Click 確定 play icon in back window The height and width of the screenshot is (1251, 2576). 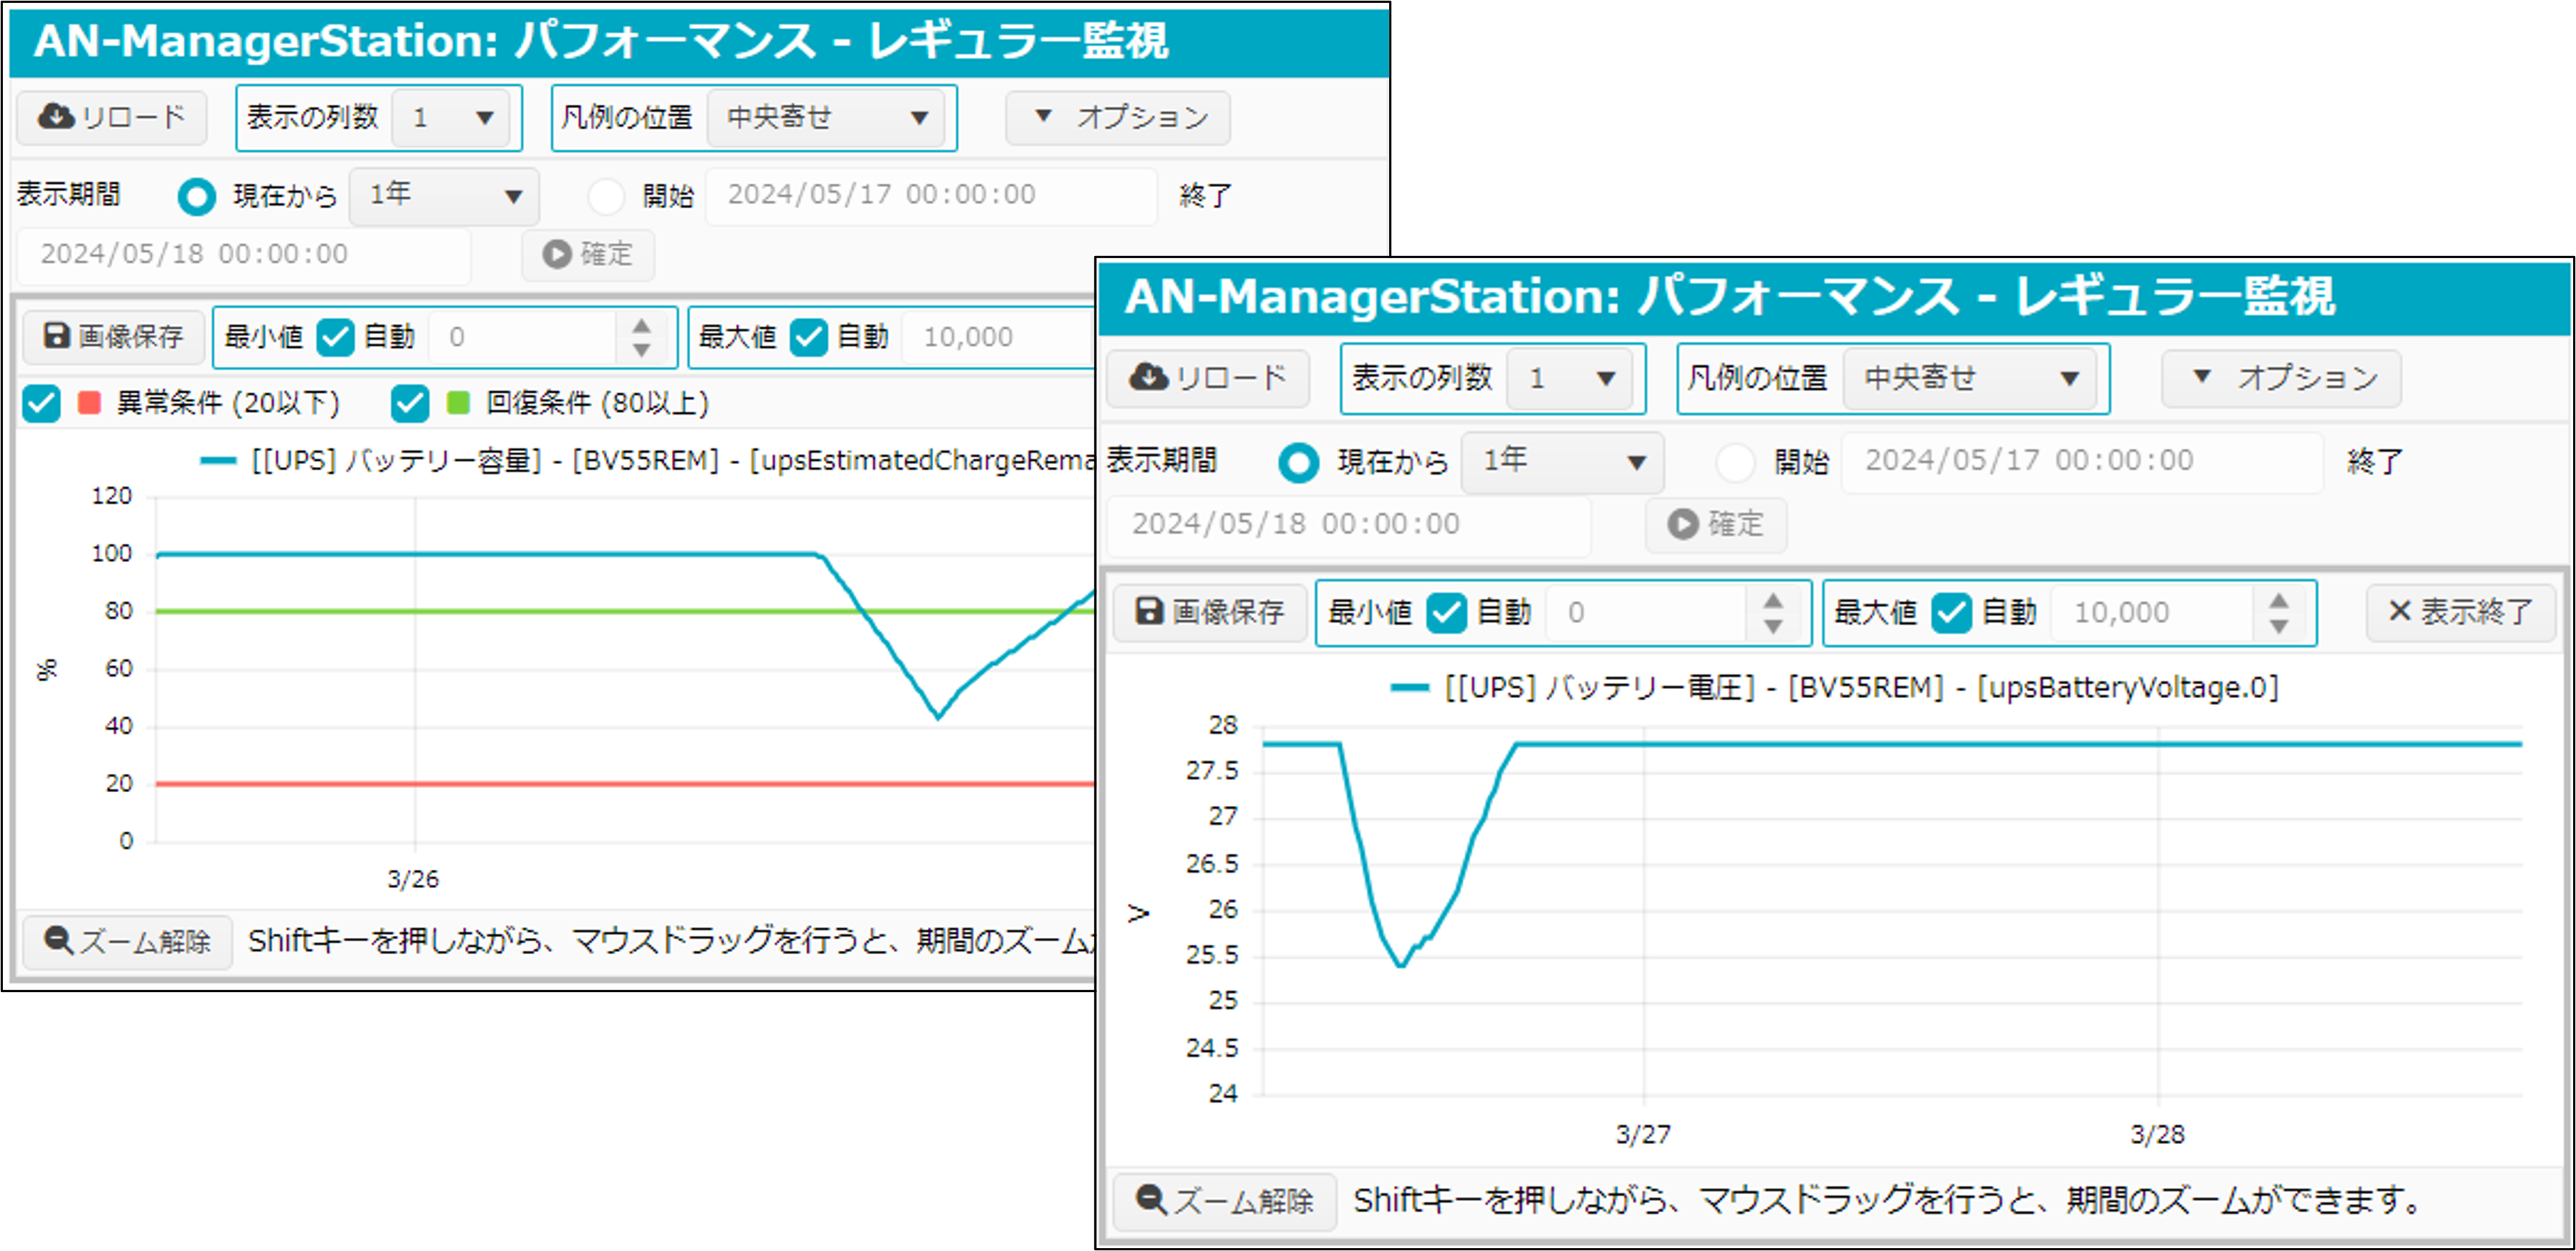click(556, 254)
